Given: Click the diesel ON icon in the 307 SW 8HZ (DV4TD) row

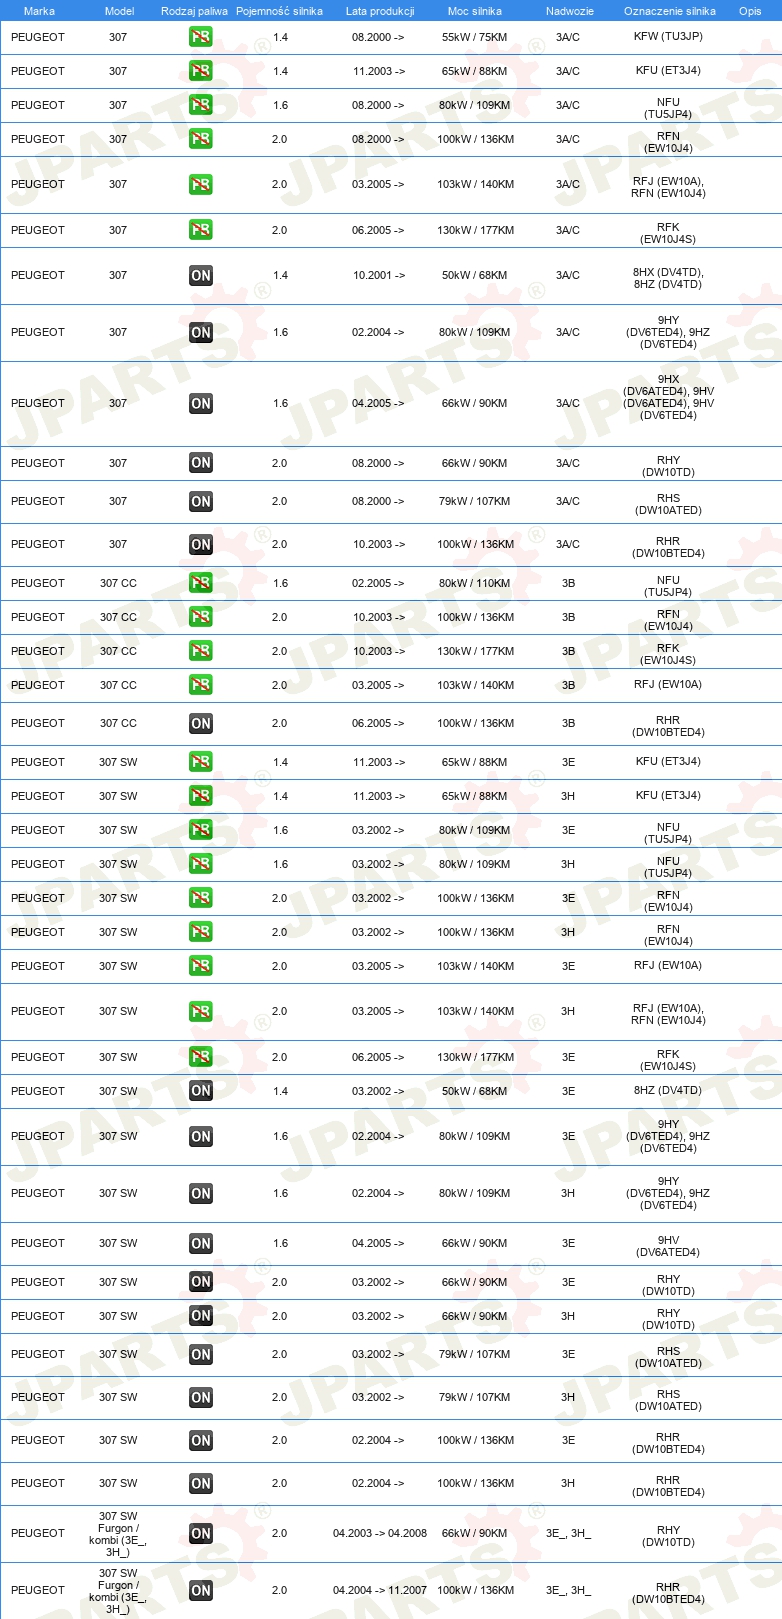Looking at the screenshot, I should point(201,1091).
